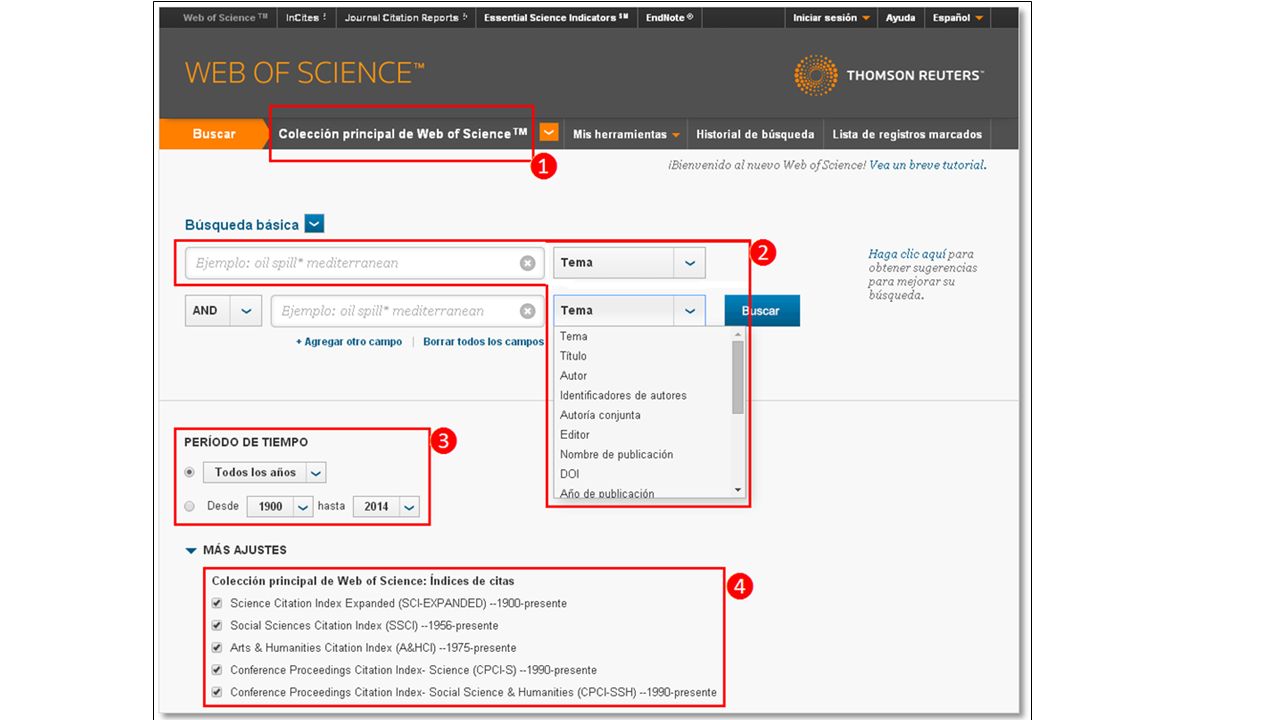1280x720 pixels.
Task: Click the first search text field
Action: pyautogui.click(x=364, y=263)
